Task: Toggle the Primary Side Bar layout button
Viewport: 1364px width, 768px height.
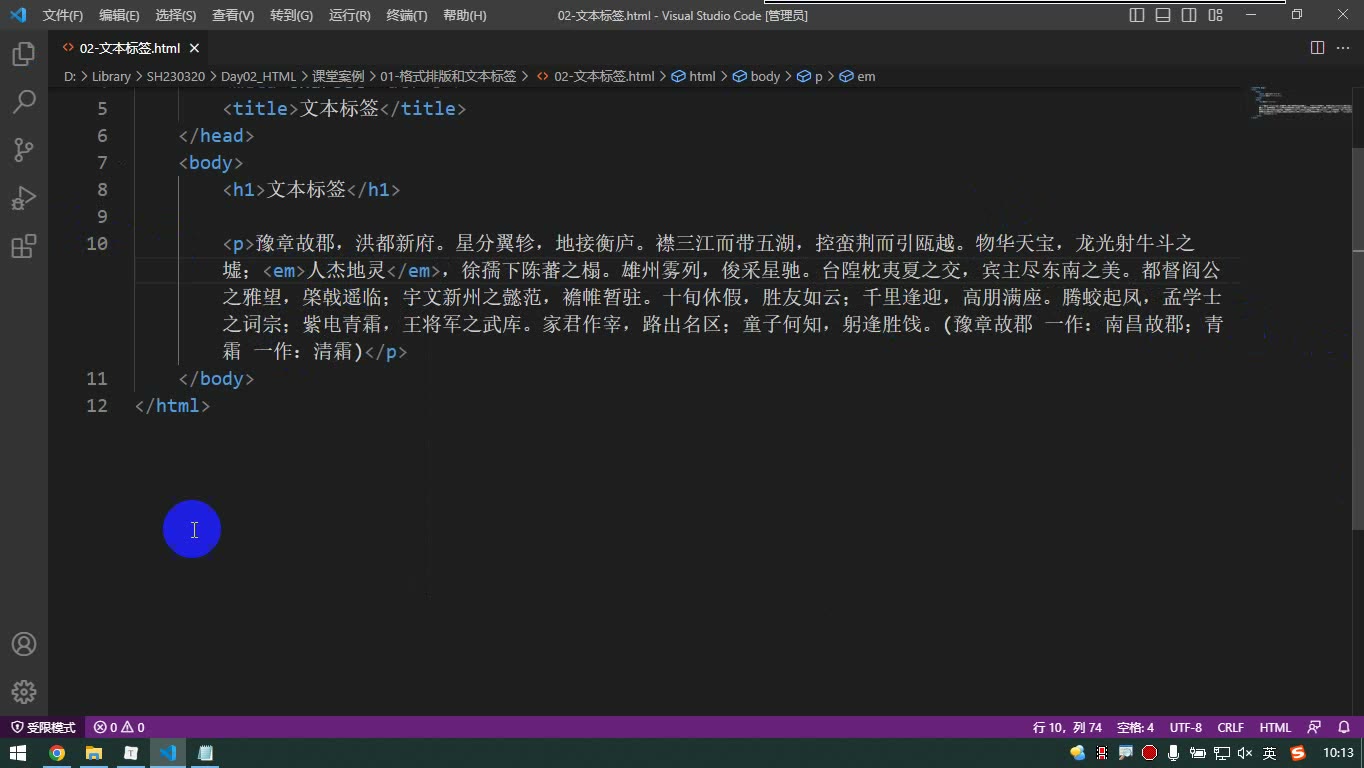Action: pos(1137,15)
